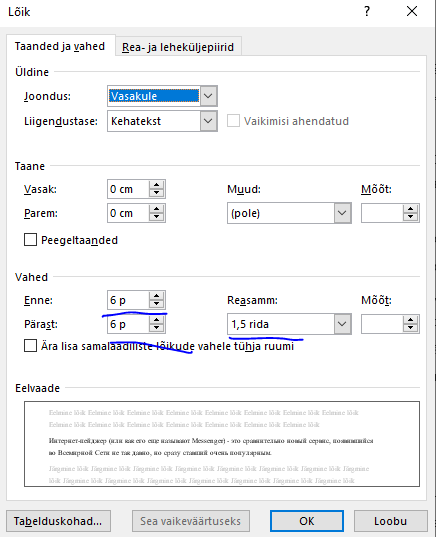The image size is (436, 537).
Task: Tick 'Ära lisa samalaadiliste lõikude' checkbox
Action: point(30,346)
